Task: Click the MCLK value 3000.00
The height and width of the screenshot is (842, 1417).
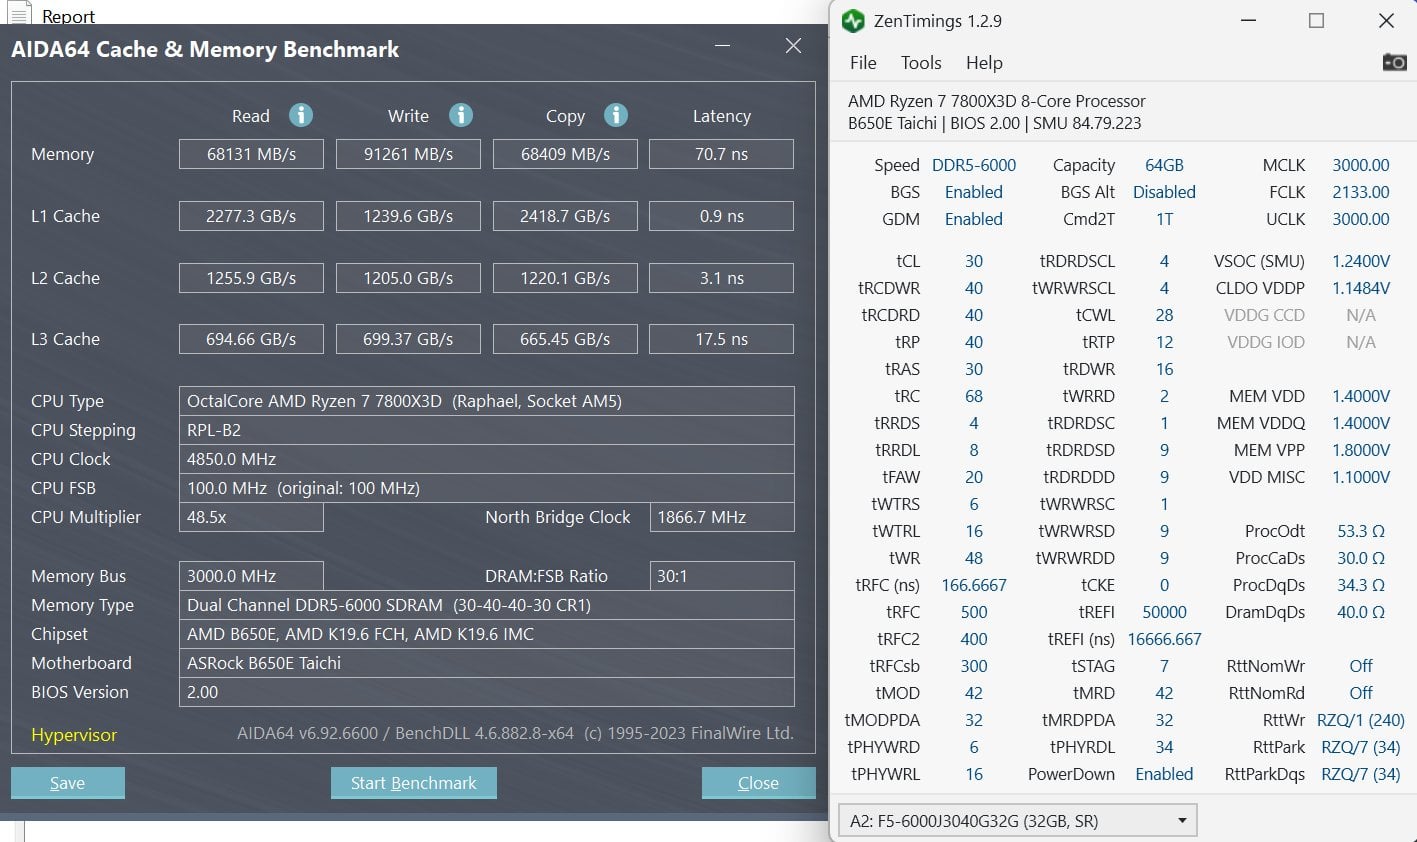Action: click(x=1361, y=165)
